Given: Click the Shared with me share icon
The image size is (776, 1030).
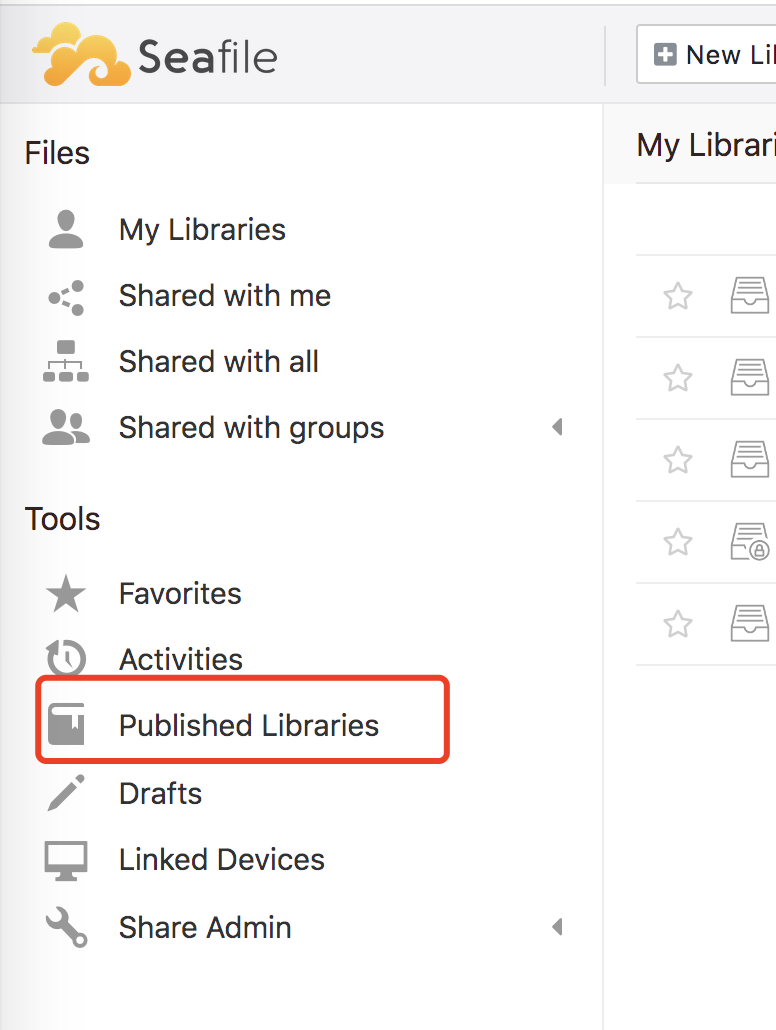Looking at the screenshot, I should [x=66, y=296].
